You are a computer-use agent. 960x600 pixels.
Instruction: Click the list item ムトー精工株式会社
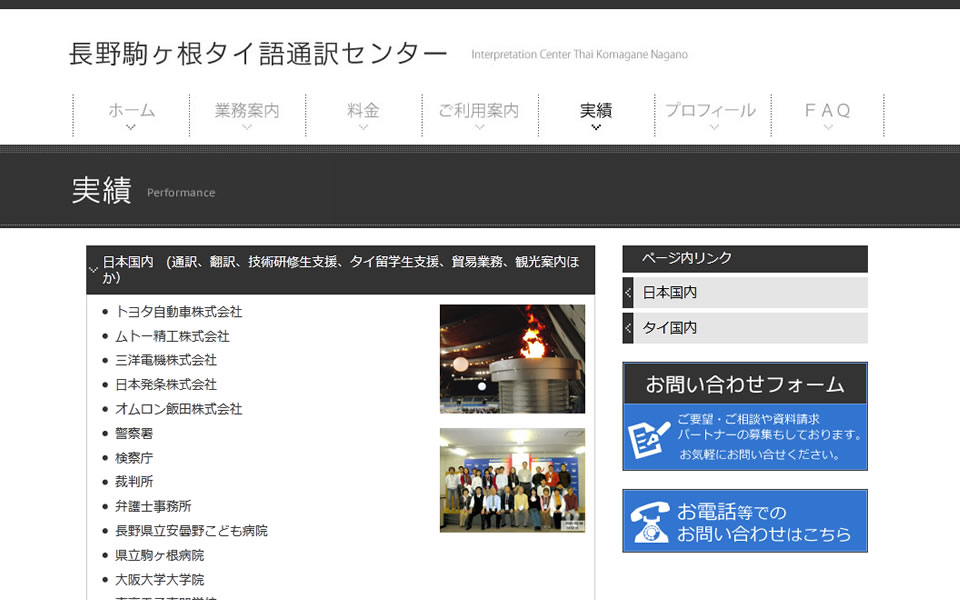coord(173,336)
